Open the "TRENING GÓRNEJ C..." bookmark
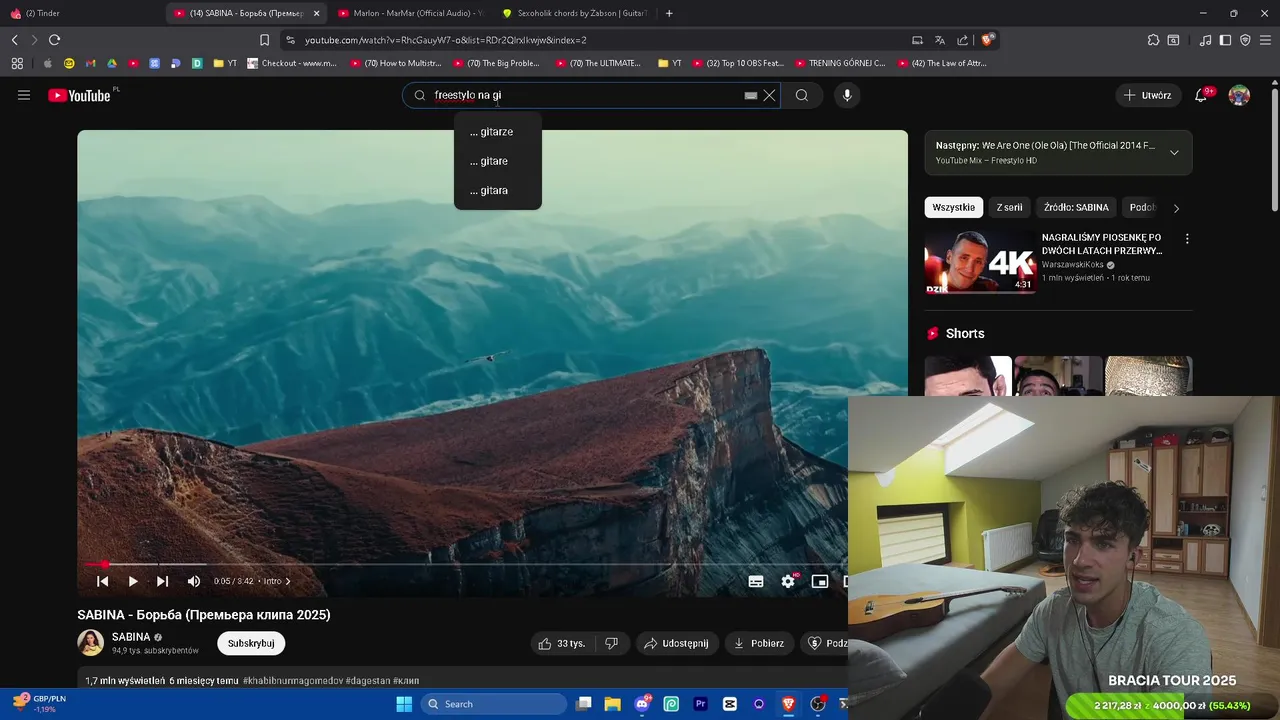Viewport: 1280px width, 720px height. click(x=840, y=63)
